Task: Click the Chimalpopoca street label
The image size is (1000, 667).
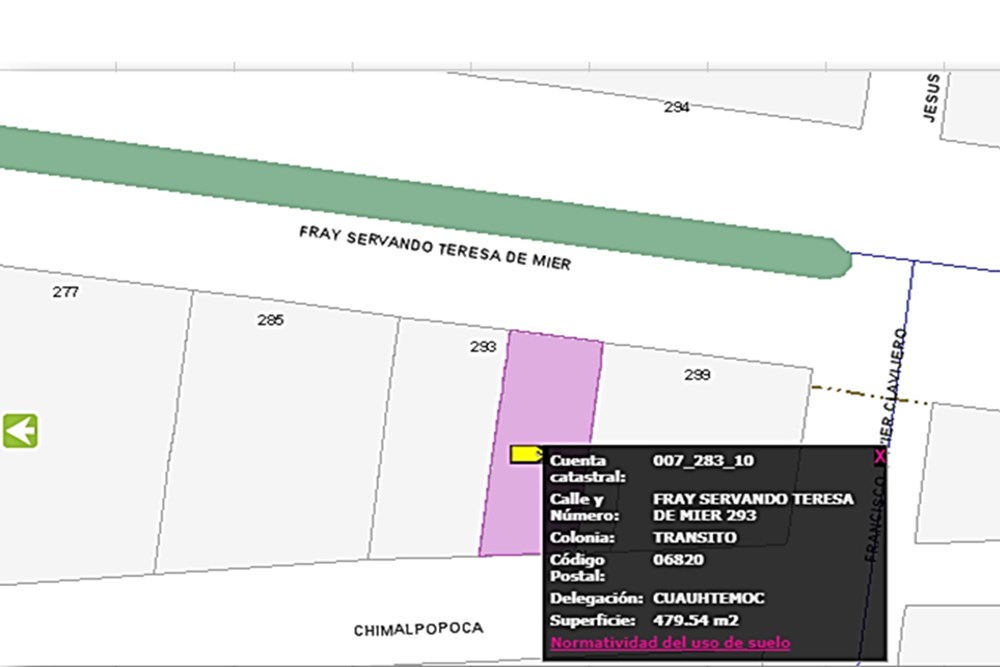Action: click(x=418, y=629)
